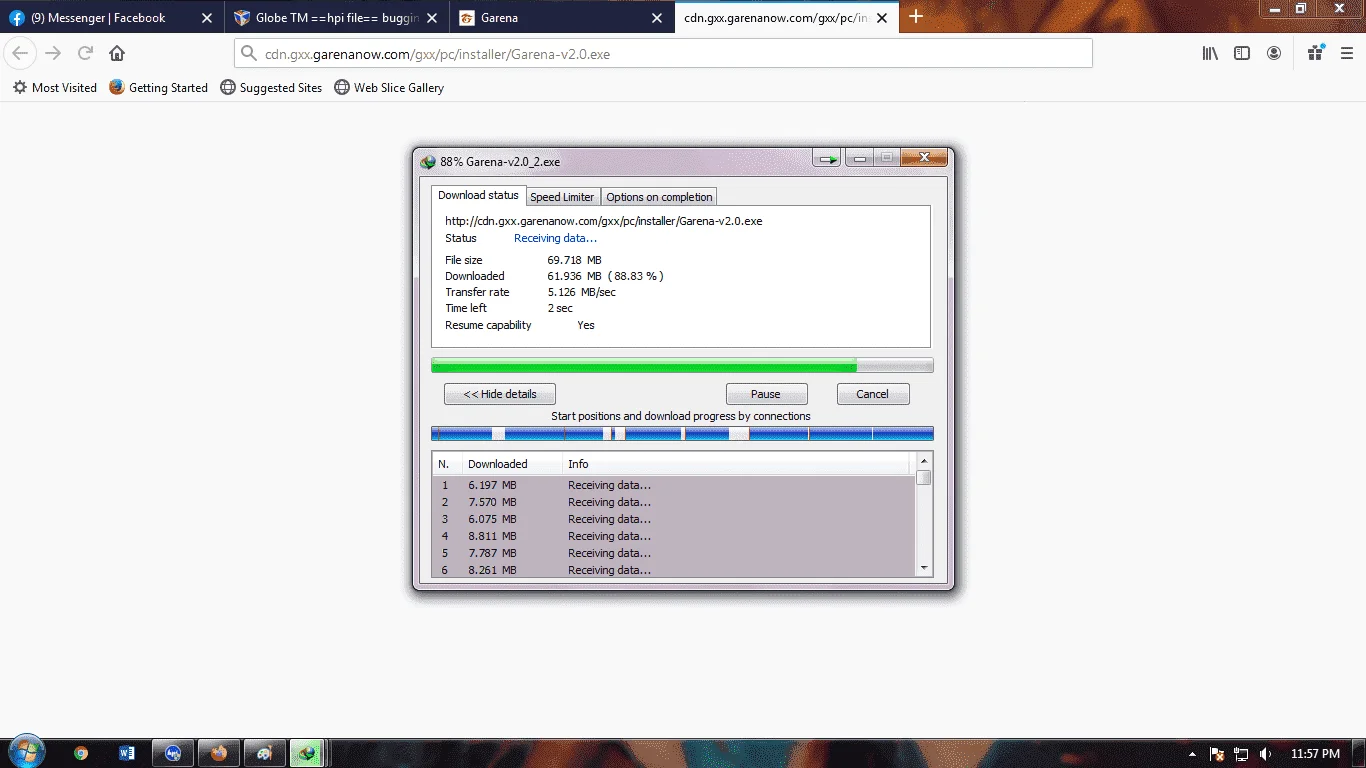Screen dimensions: 1366x768
Task: Click the taskbar clock 11:57 PM
Action: (x=1315, y=754)
